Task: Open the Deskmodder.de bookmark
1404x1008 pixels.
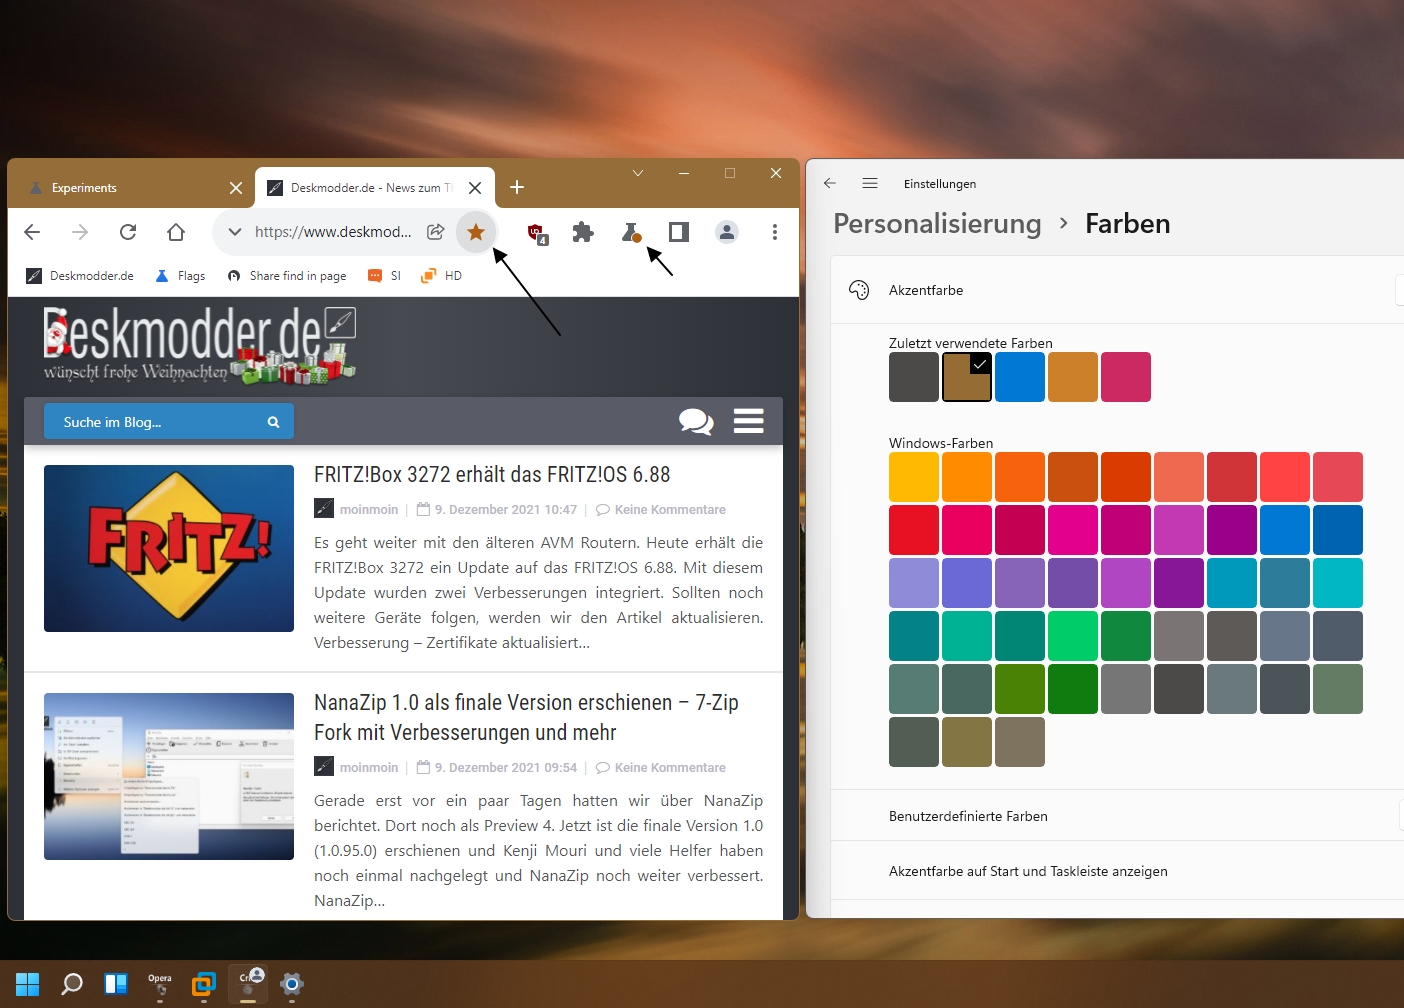Action: point(80,276)
